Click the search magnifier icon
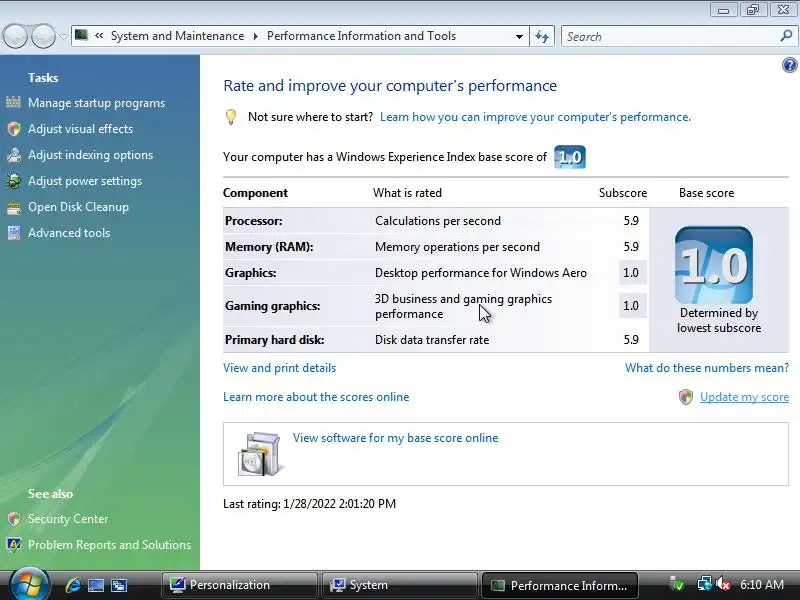 pos(786,36)
